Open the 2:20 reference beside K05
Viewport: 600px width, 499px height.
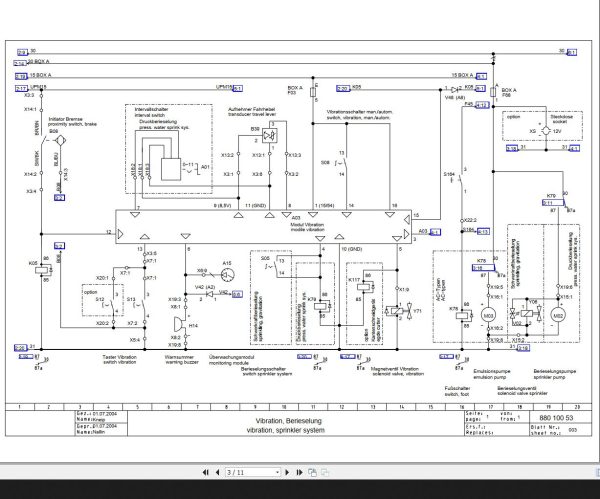343,88
